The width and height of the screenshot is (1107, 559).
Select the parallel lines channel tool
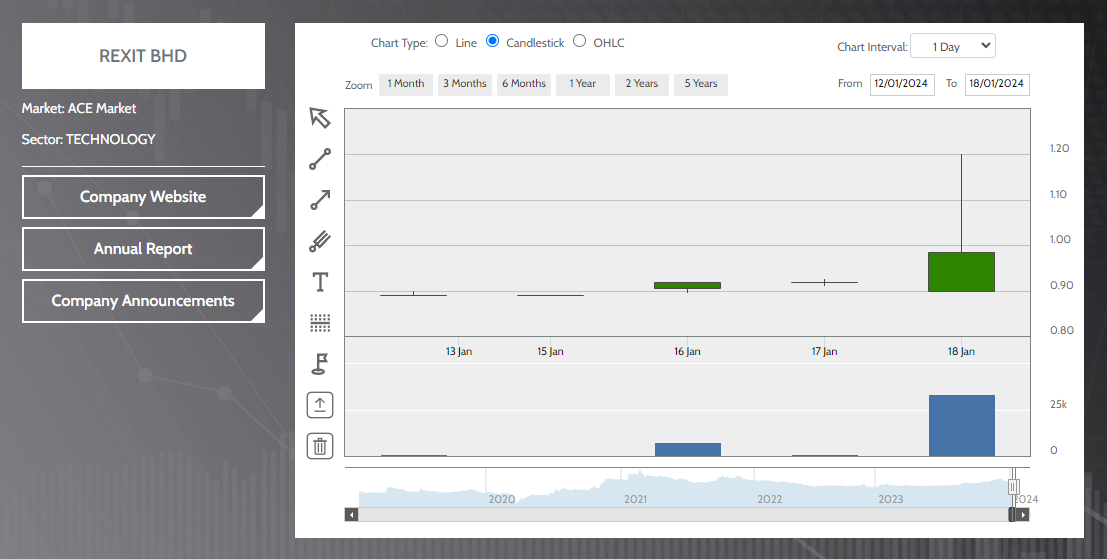tap(320, 241)
